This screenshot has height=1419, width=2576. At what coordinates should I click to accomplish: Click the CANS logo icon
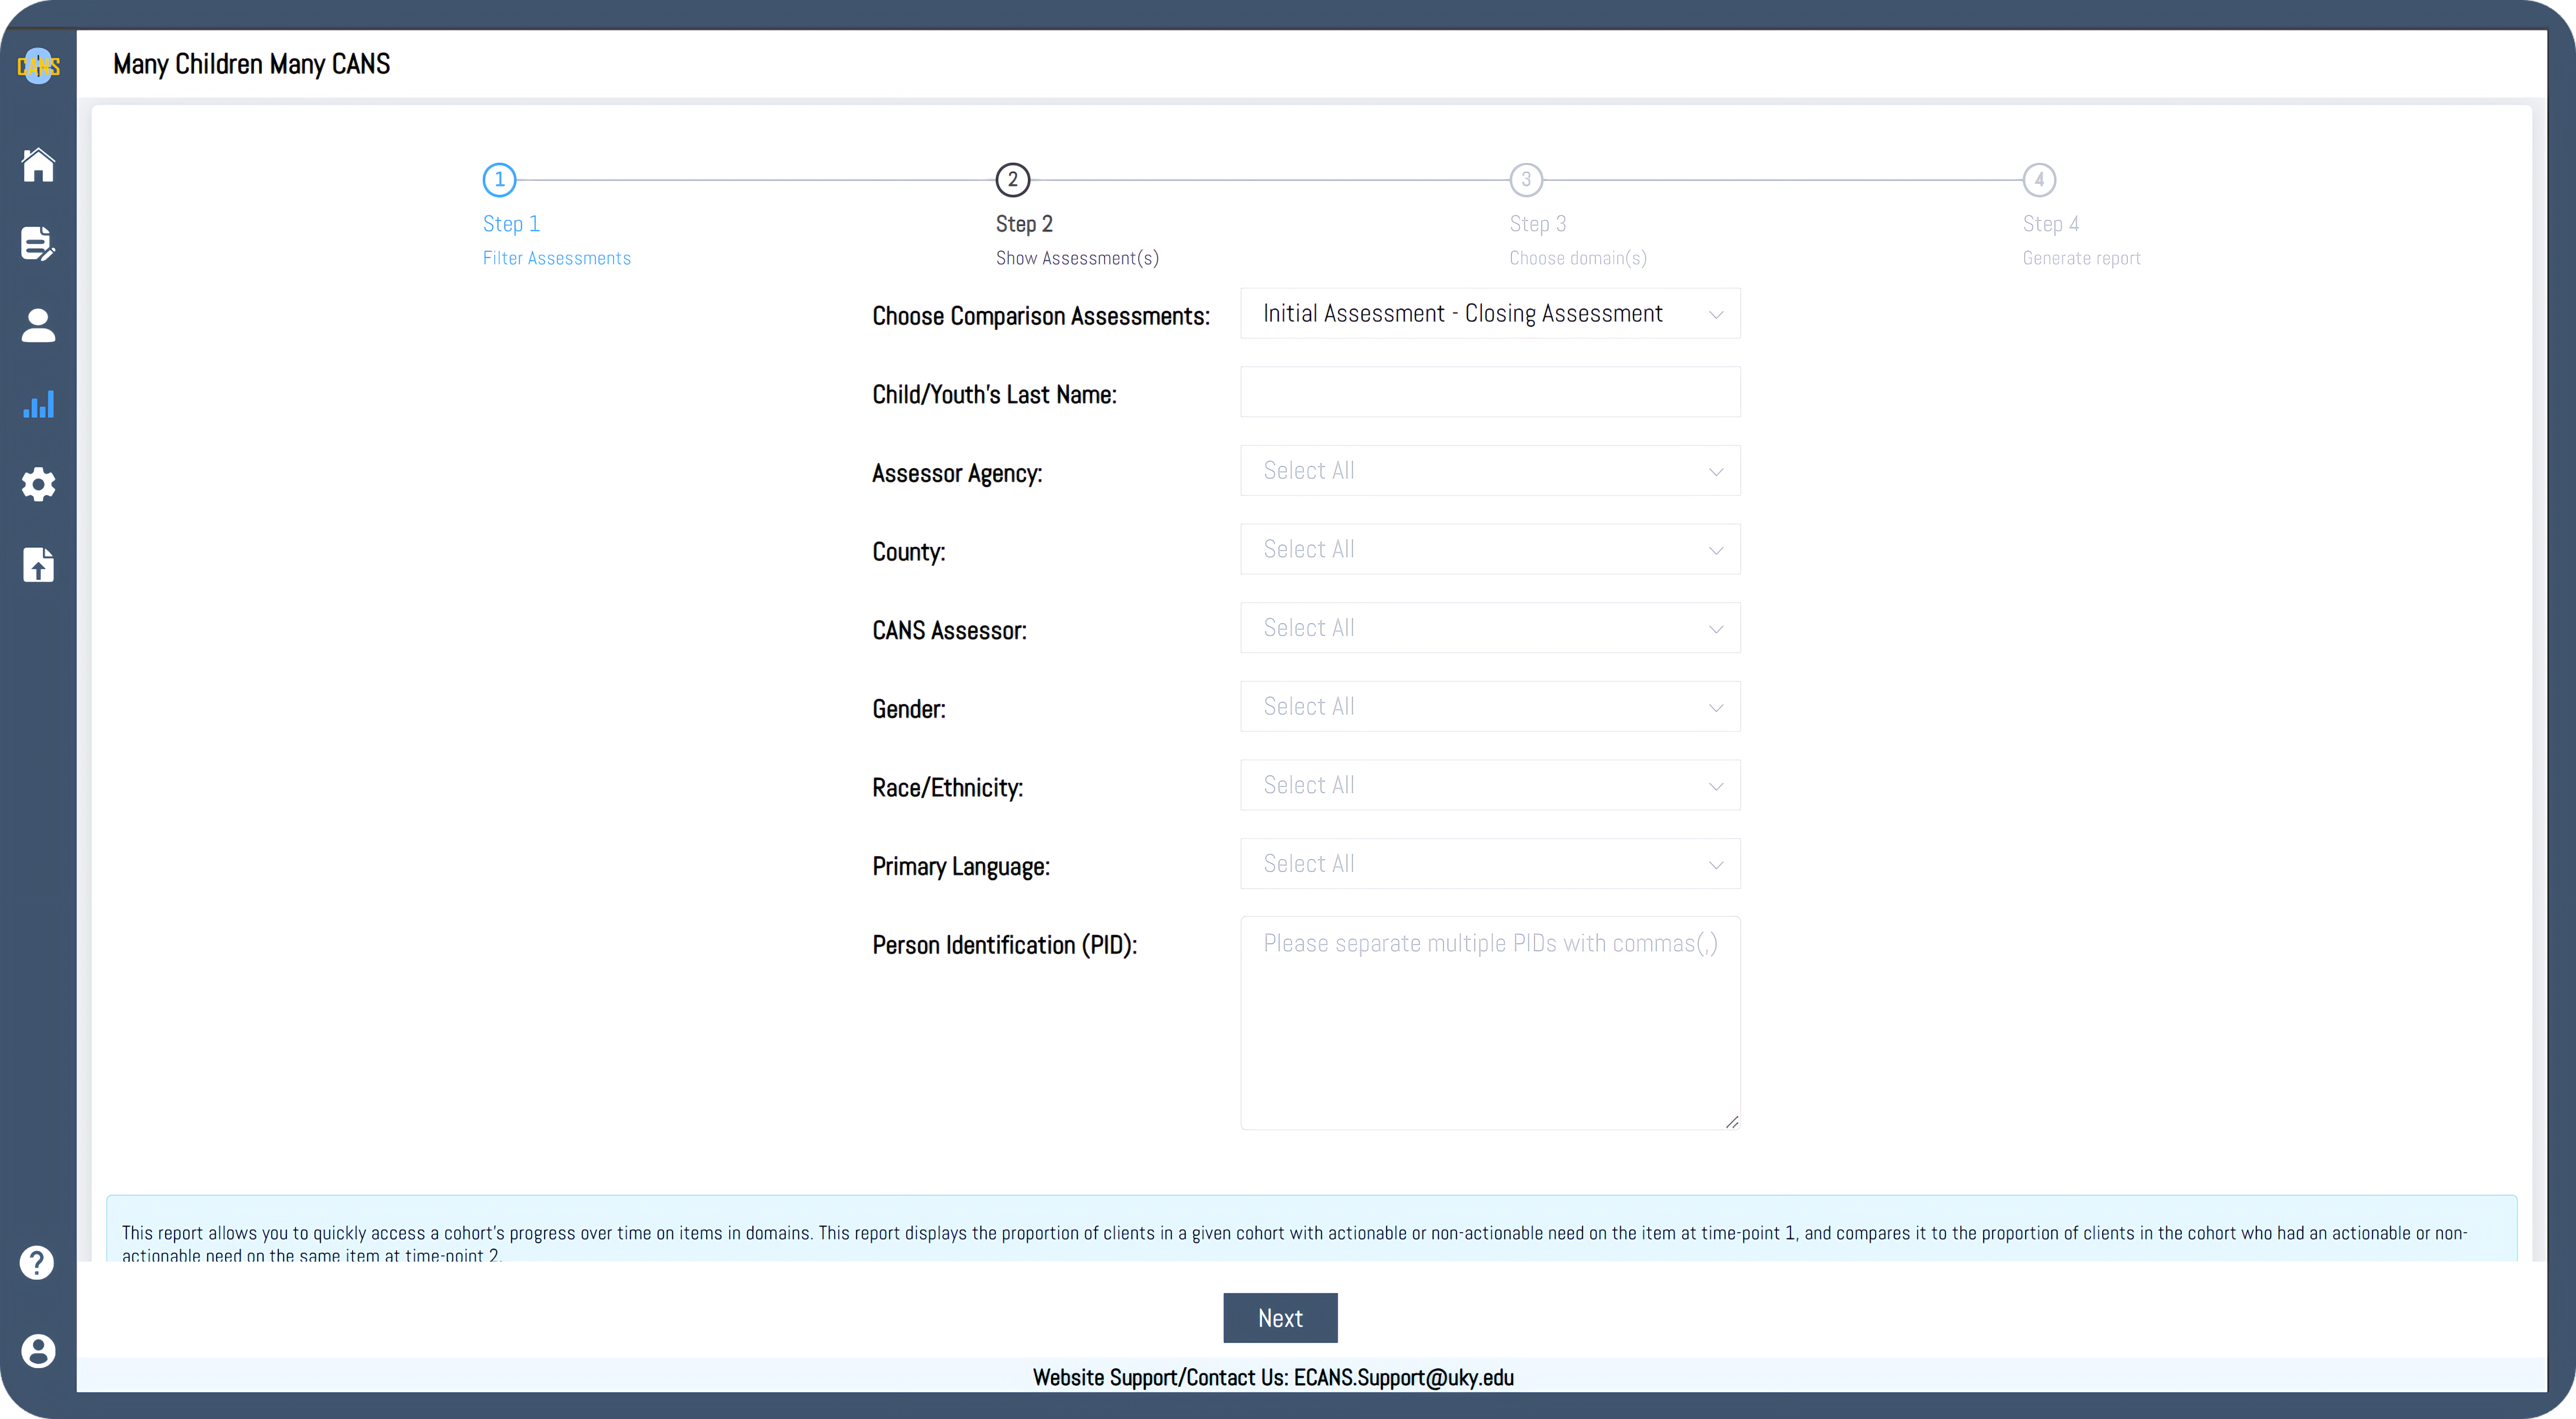click(x=38, y=66)
